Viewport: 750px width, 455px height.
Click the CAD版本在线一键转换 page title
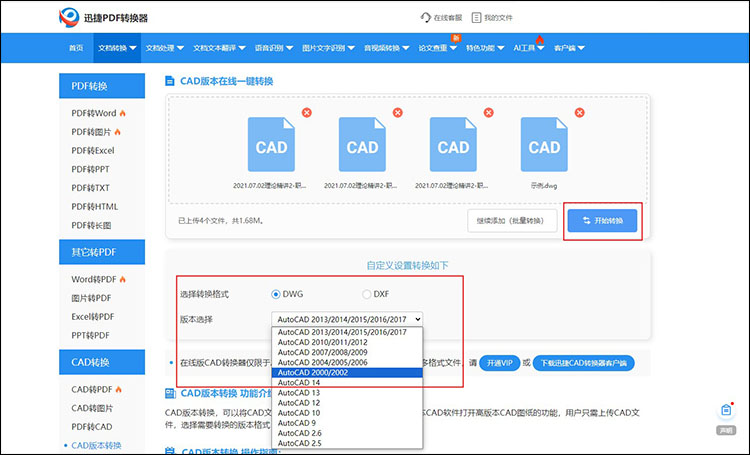click(226, 81)
